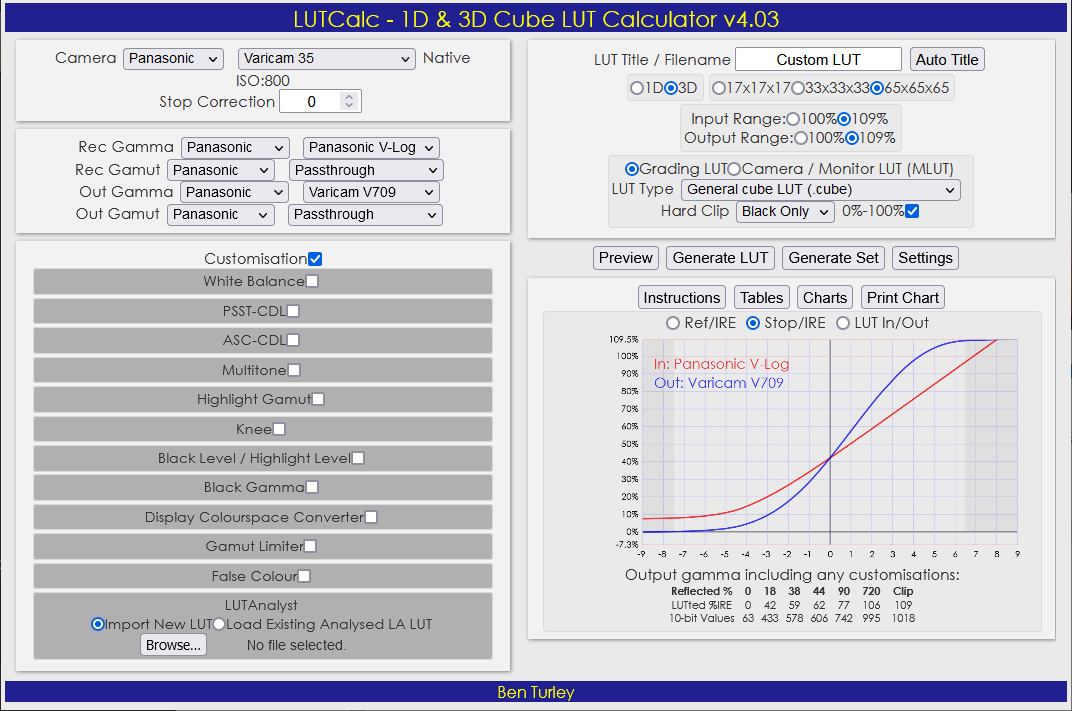Switch to the Charts view
This screenshot has width=1072, height=711.
click(825, 298)
